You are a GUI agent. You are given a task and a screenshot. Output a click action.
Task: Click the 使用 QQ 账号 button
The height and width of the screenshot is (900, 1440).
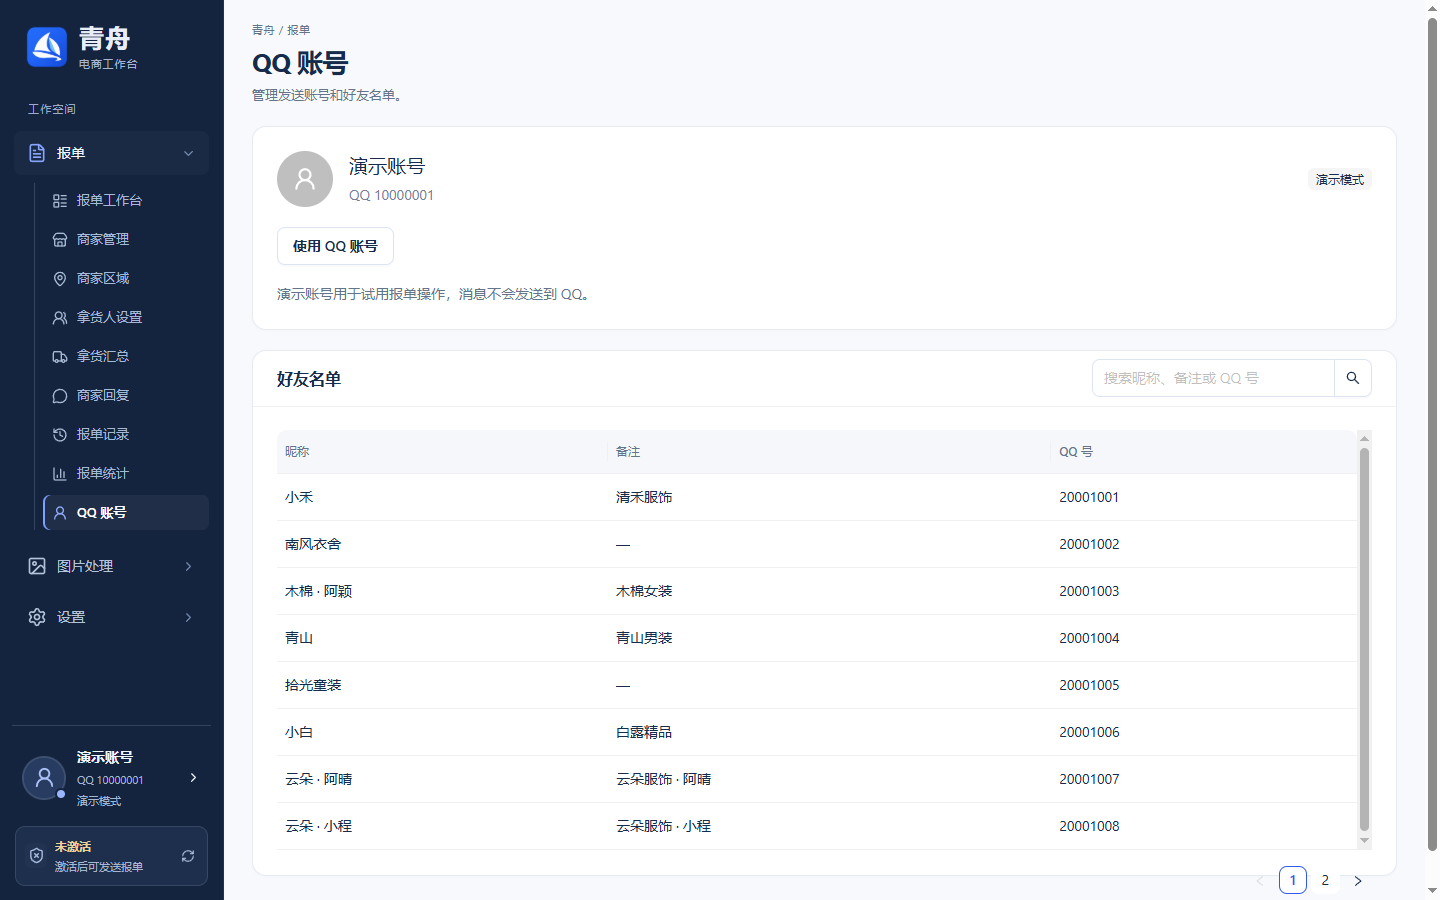tap(335, 246)
